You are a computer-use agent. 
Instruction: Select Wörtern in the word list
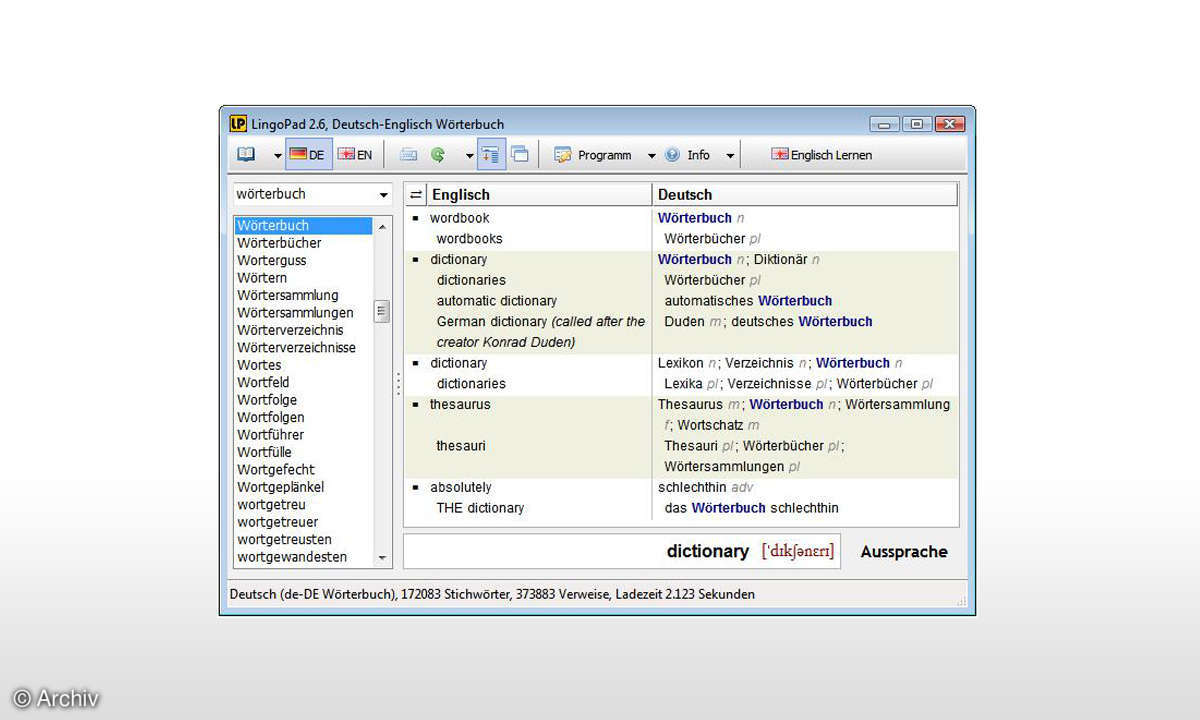pyautogui.click(x=262, y=278)
